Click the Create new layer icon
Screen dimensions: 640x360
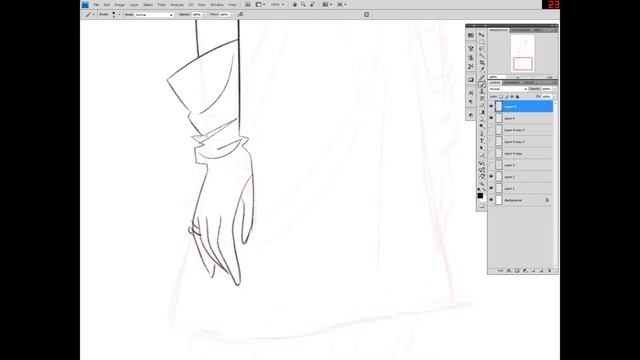tap(541, 270)
